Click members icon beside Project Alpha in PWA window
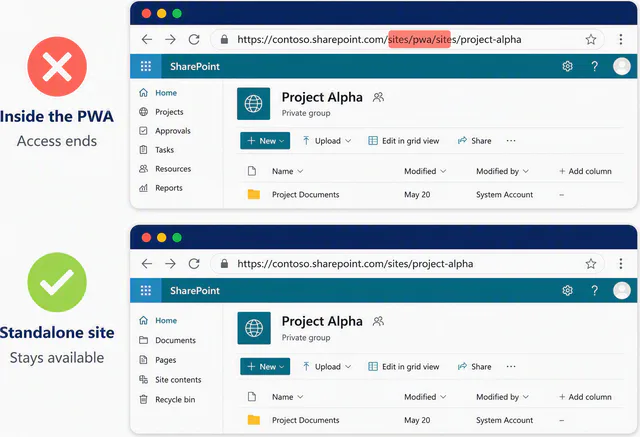This screenshot has width=640, height=437. coord(378,97)
